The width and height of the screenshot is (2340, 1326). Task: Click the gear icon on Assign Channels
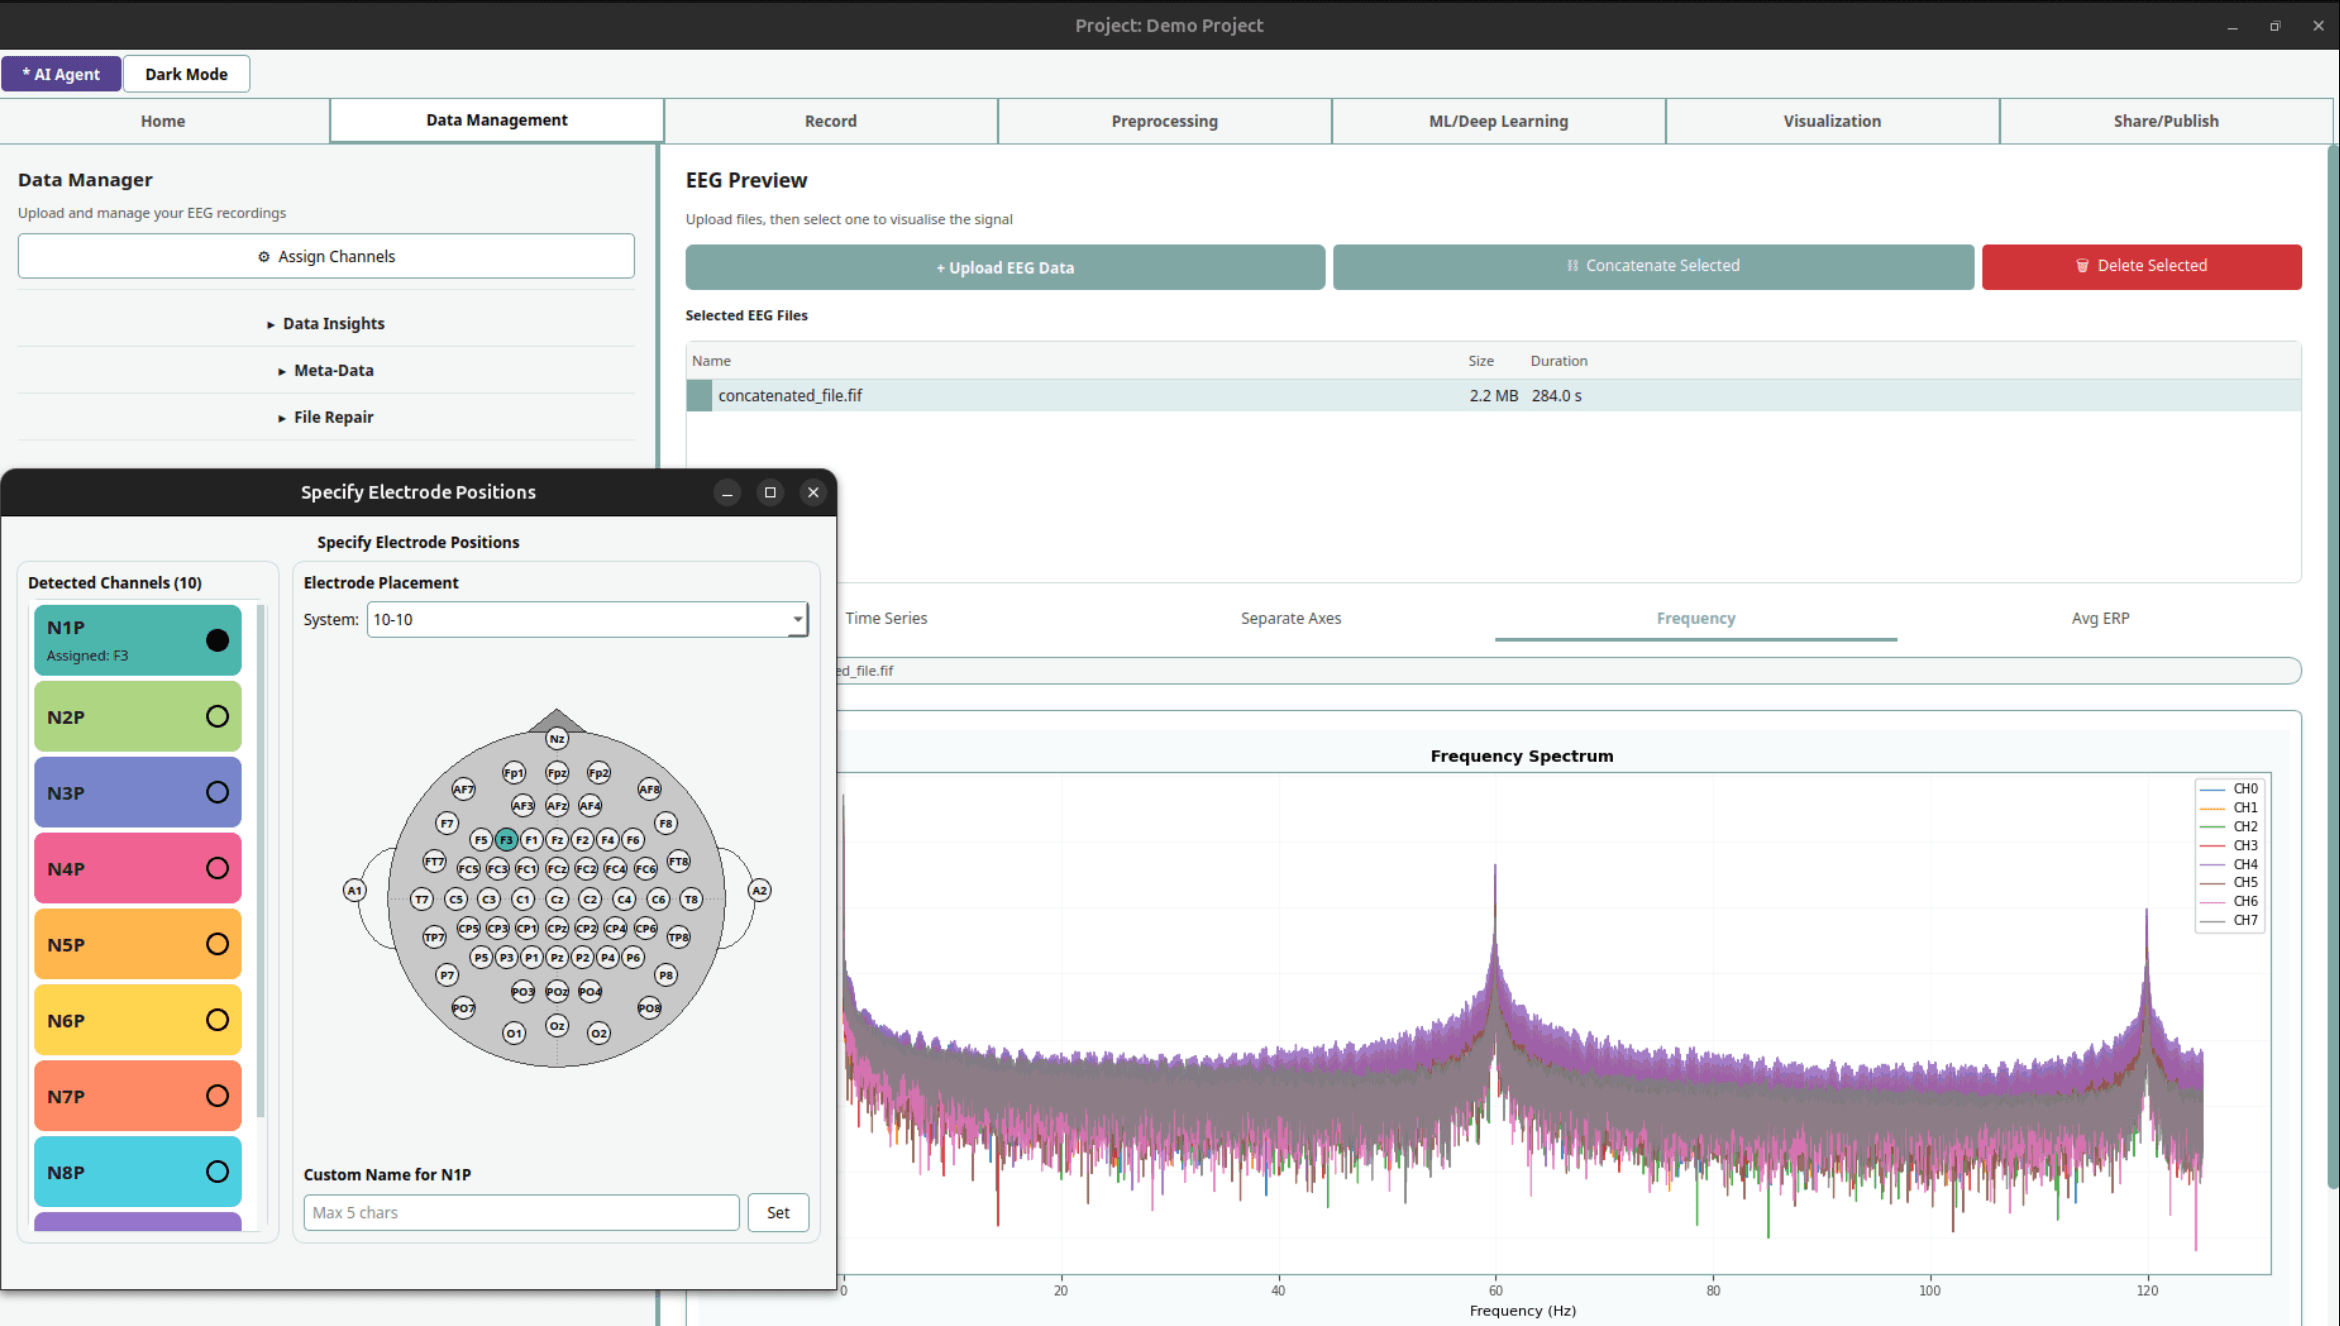click(x=264, y=257)
